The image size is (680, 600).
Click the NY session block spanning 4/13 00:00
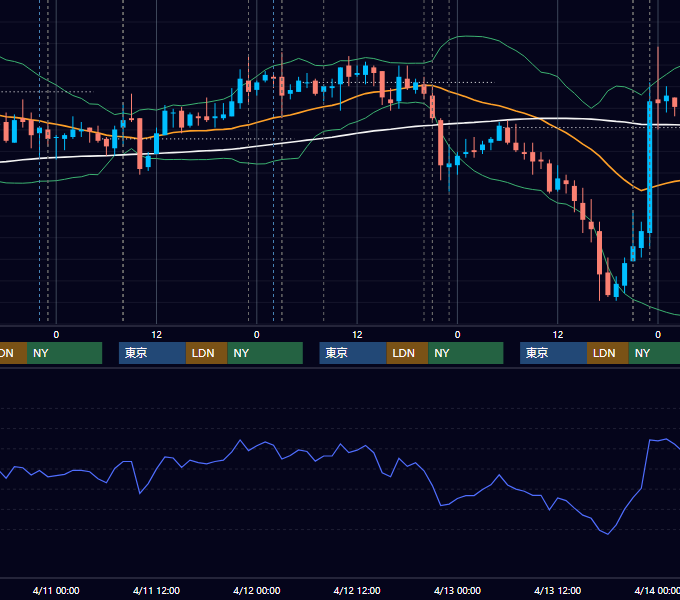(466, 353)
